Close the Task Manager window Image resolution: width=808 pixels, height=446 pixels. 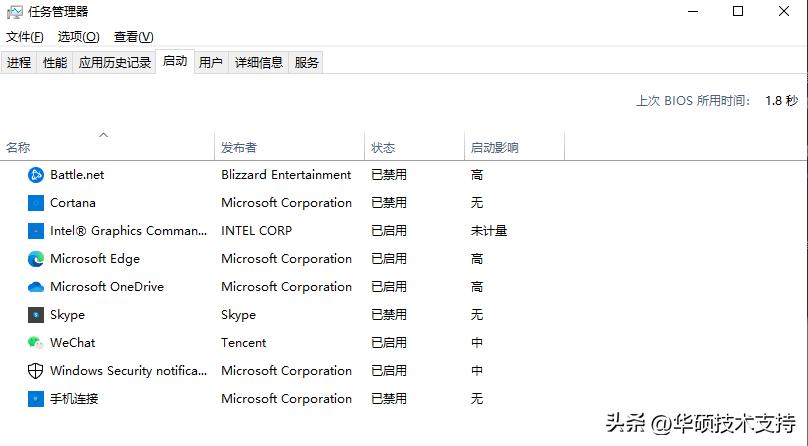[784, 11]
